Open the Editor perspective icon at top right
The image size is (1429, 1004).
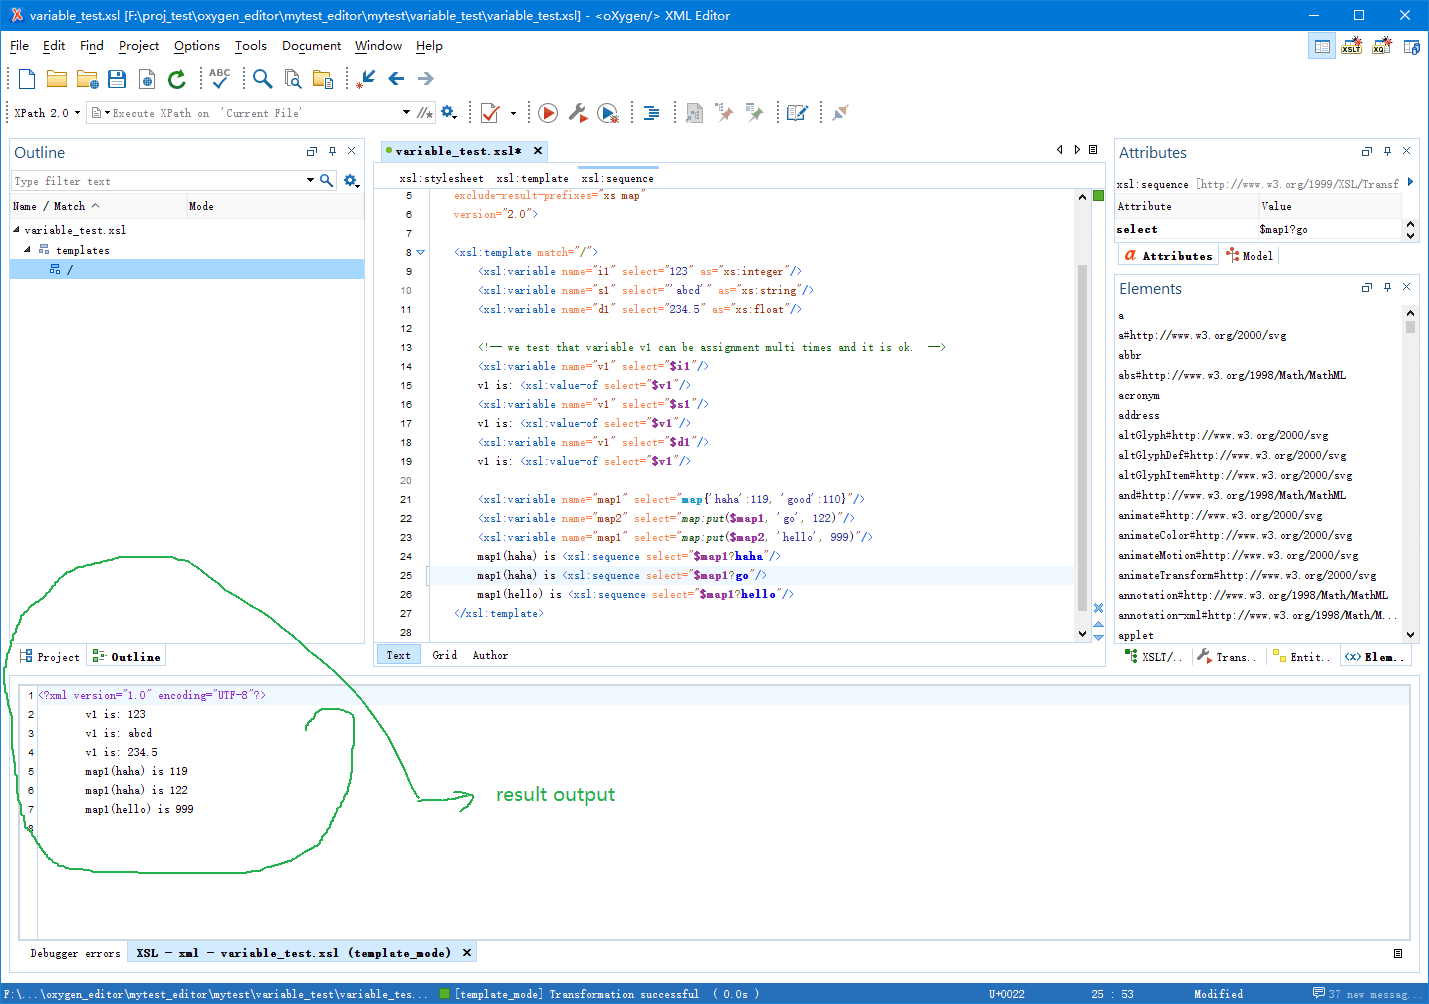pos(1322,46)
